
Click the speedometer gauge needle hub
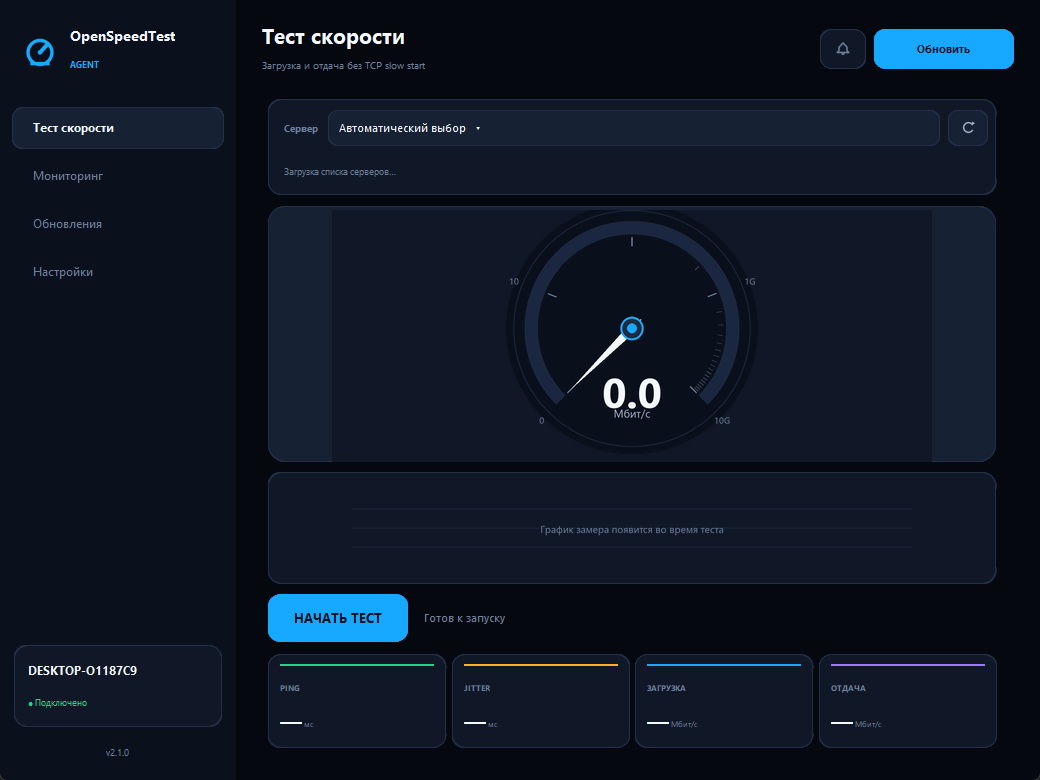632,328
